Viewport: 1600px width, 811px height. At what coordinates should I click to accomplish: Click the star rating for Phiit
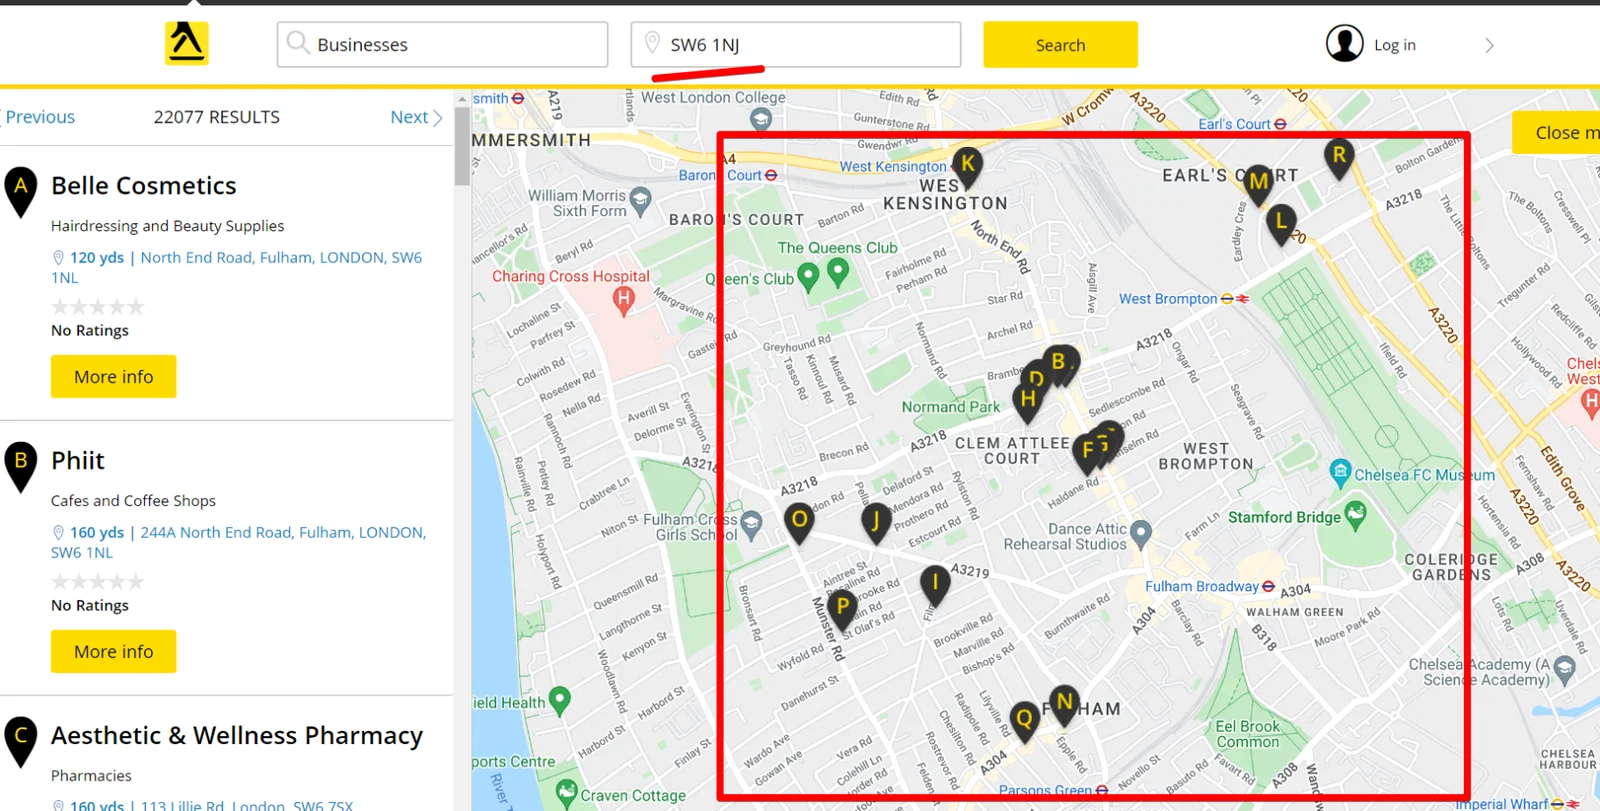pyautogui.click(x=98, y=581)
